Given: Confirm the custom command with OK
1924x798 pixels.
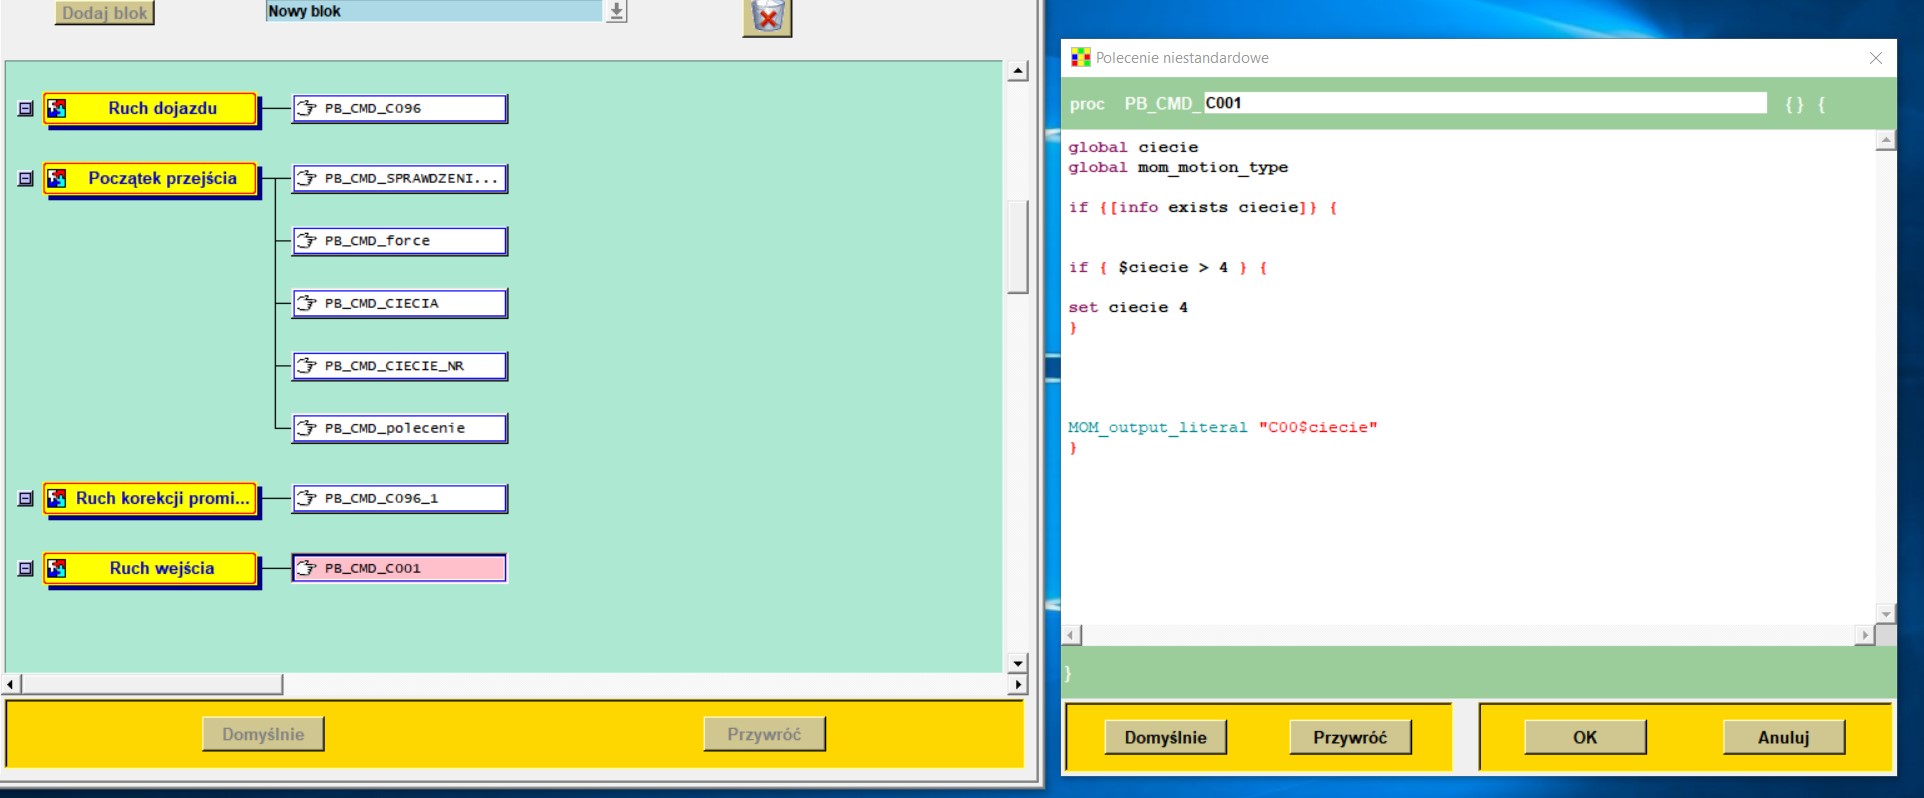Looking at the screenshot, I should tap(1585, 738).
